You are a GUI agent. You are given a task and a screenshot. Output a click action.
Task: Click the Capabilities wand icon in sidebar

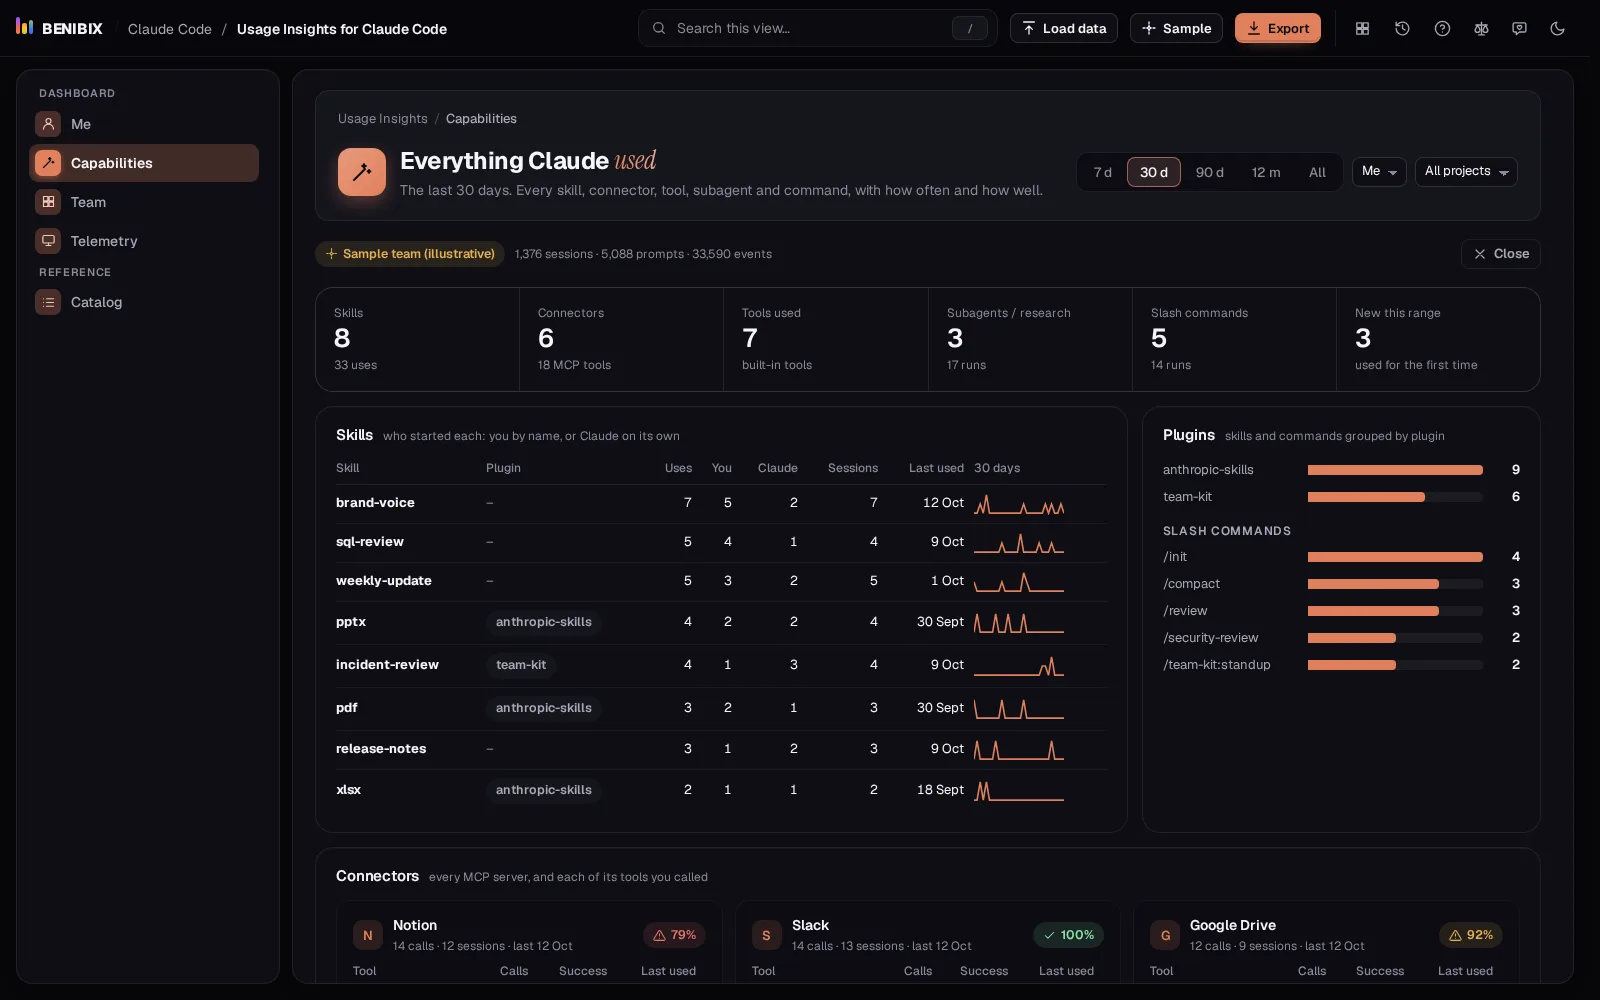click(x=48, y=163)
